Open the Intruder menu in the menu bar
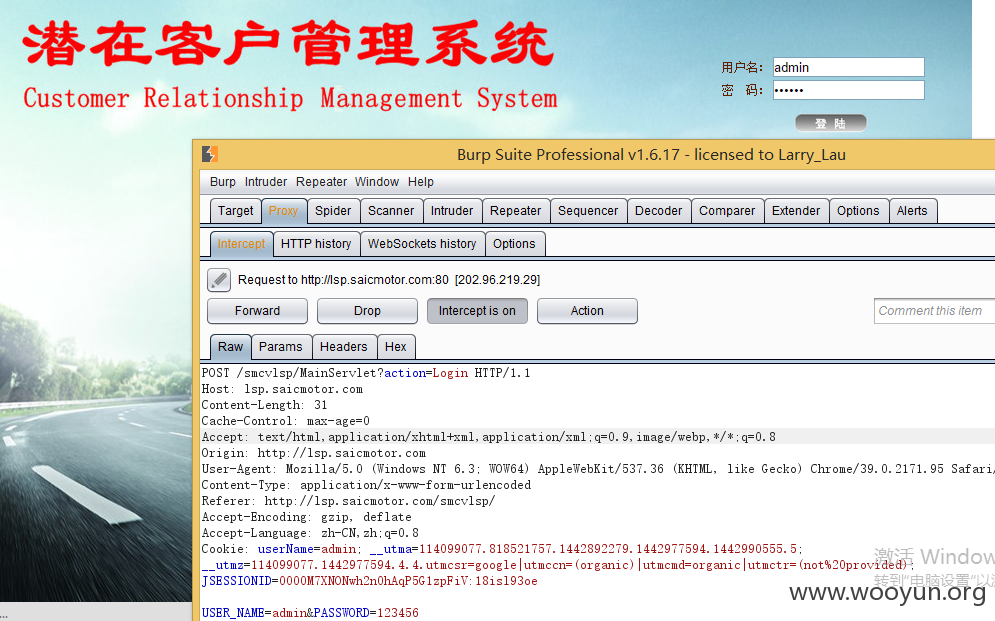The width and height of the screenshot is (995, 621). point(266,182)
